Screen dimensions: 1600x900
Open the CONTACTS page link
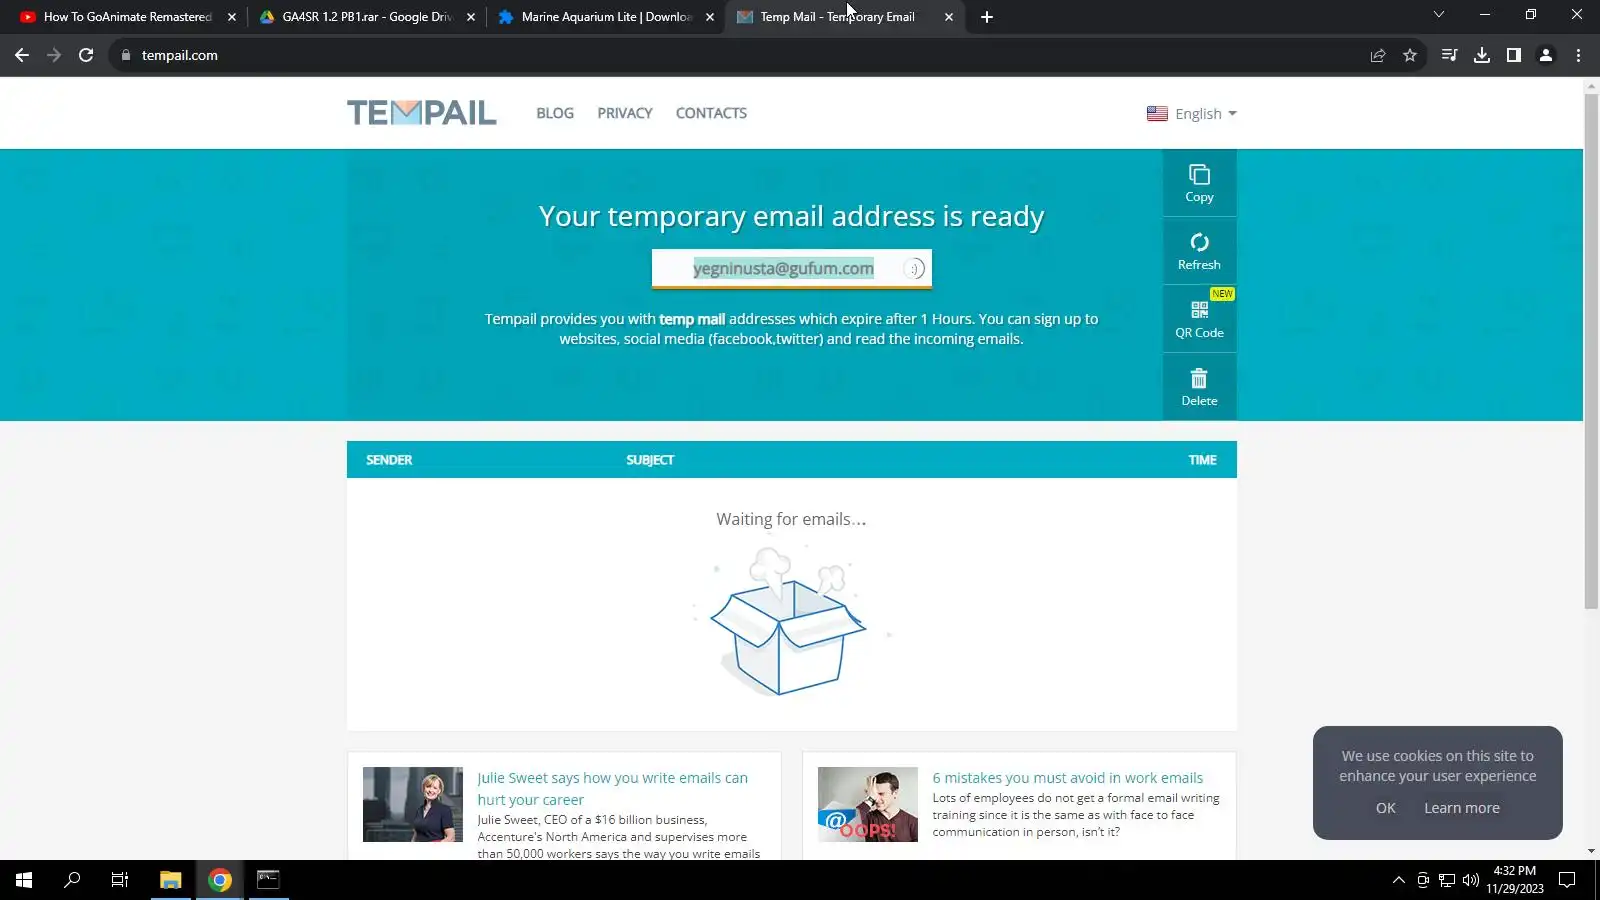(x=711, y=113)
